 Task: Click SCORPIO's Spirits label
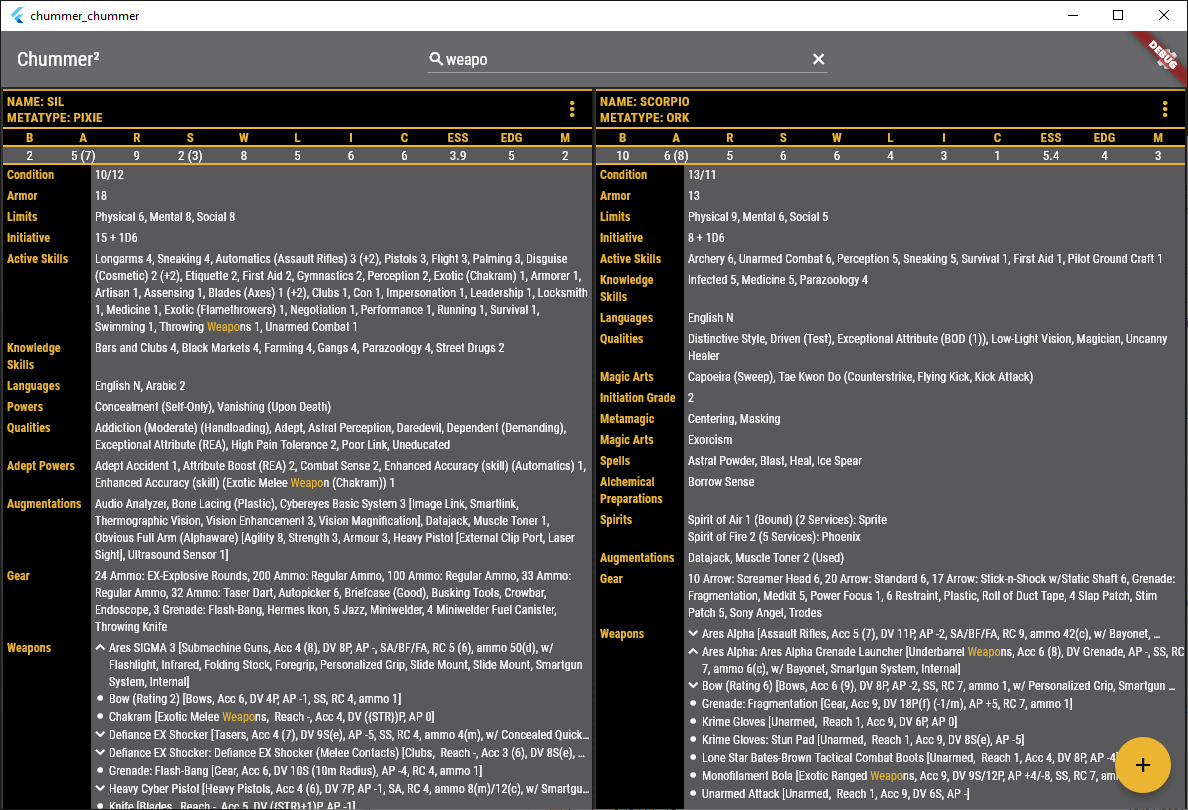click(x=615, y=520)
